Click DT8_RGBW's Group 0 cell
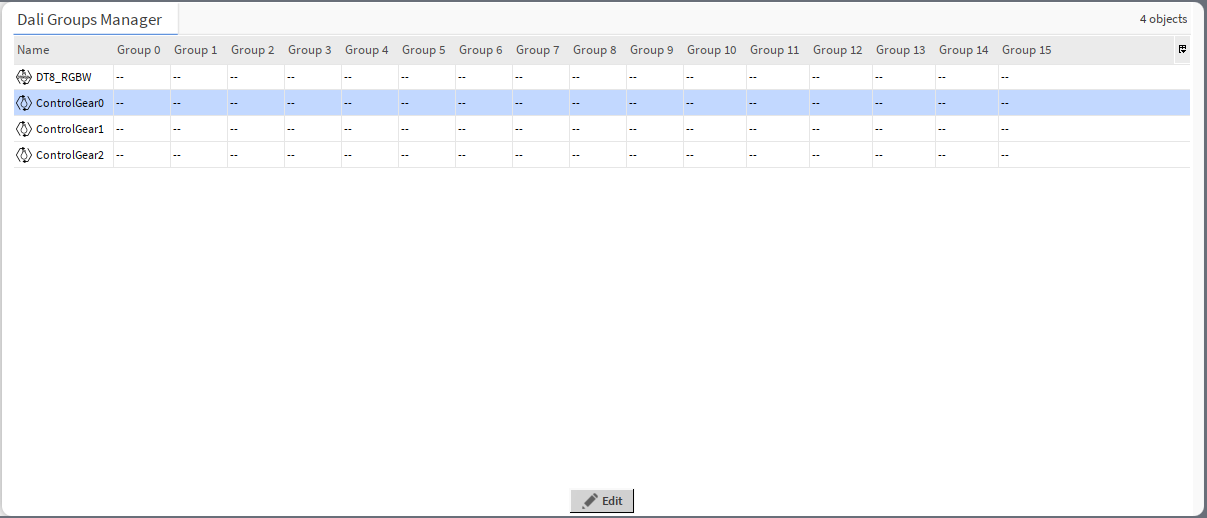1207x518 pixels. (x=142, y=77)
